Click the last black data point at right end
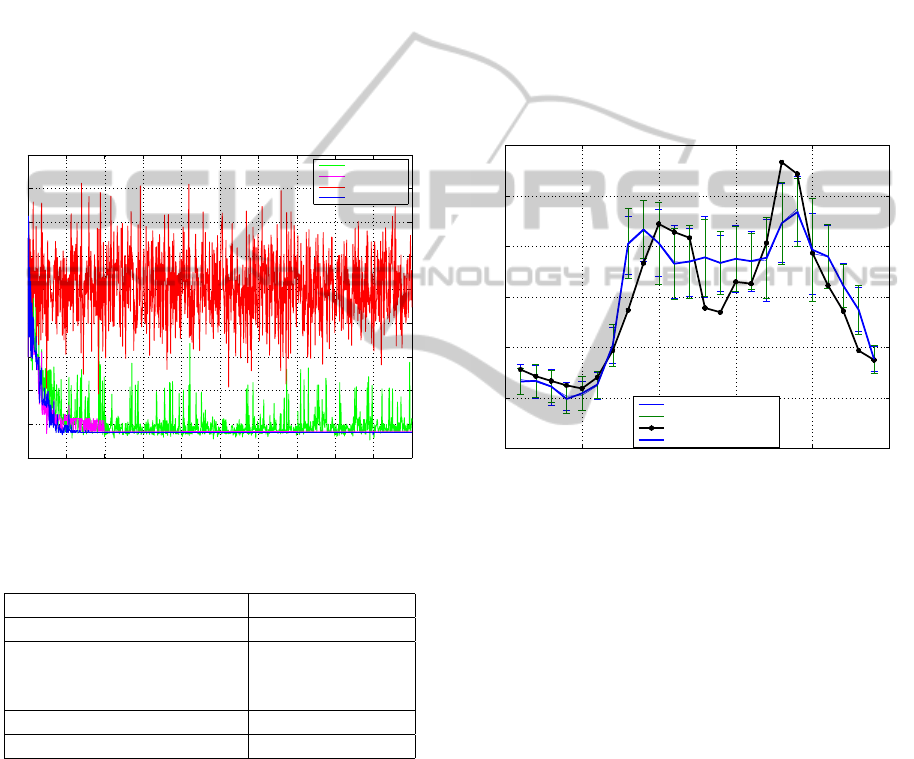 (x=874, y=360)
